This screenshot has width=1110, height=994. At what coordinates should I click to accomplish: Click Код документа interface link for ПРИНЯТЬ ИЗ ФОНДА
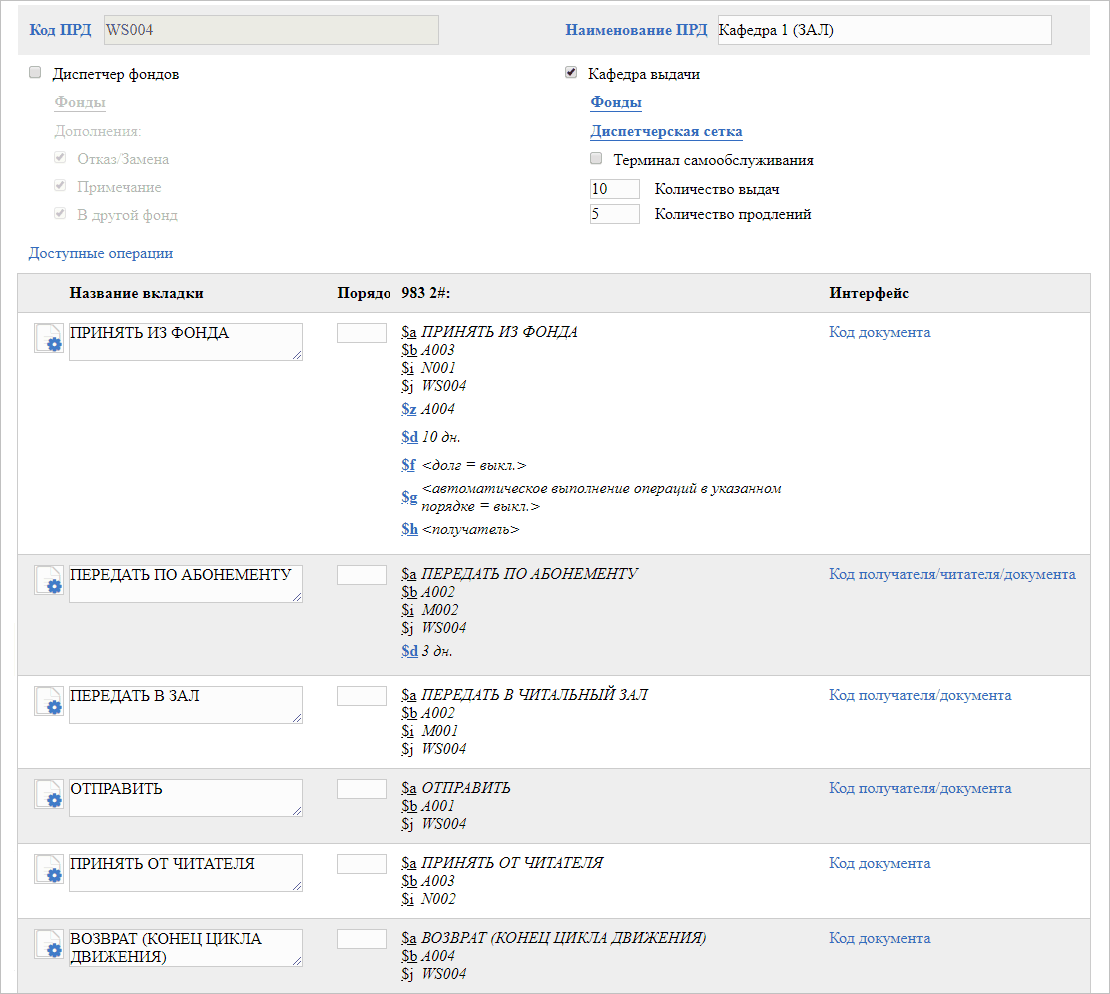click(x=879, y=332)
